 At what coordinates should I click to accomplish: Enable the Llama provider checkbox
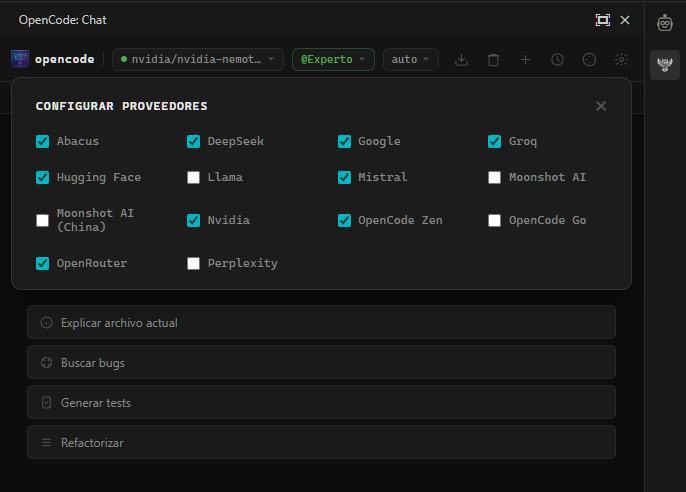[x=193, y=177]
